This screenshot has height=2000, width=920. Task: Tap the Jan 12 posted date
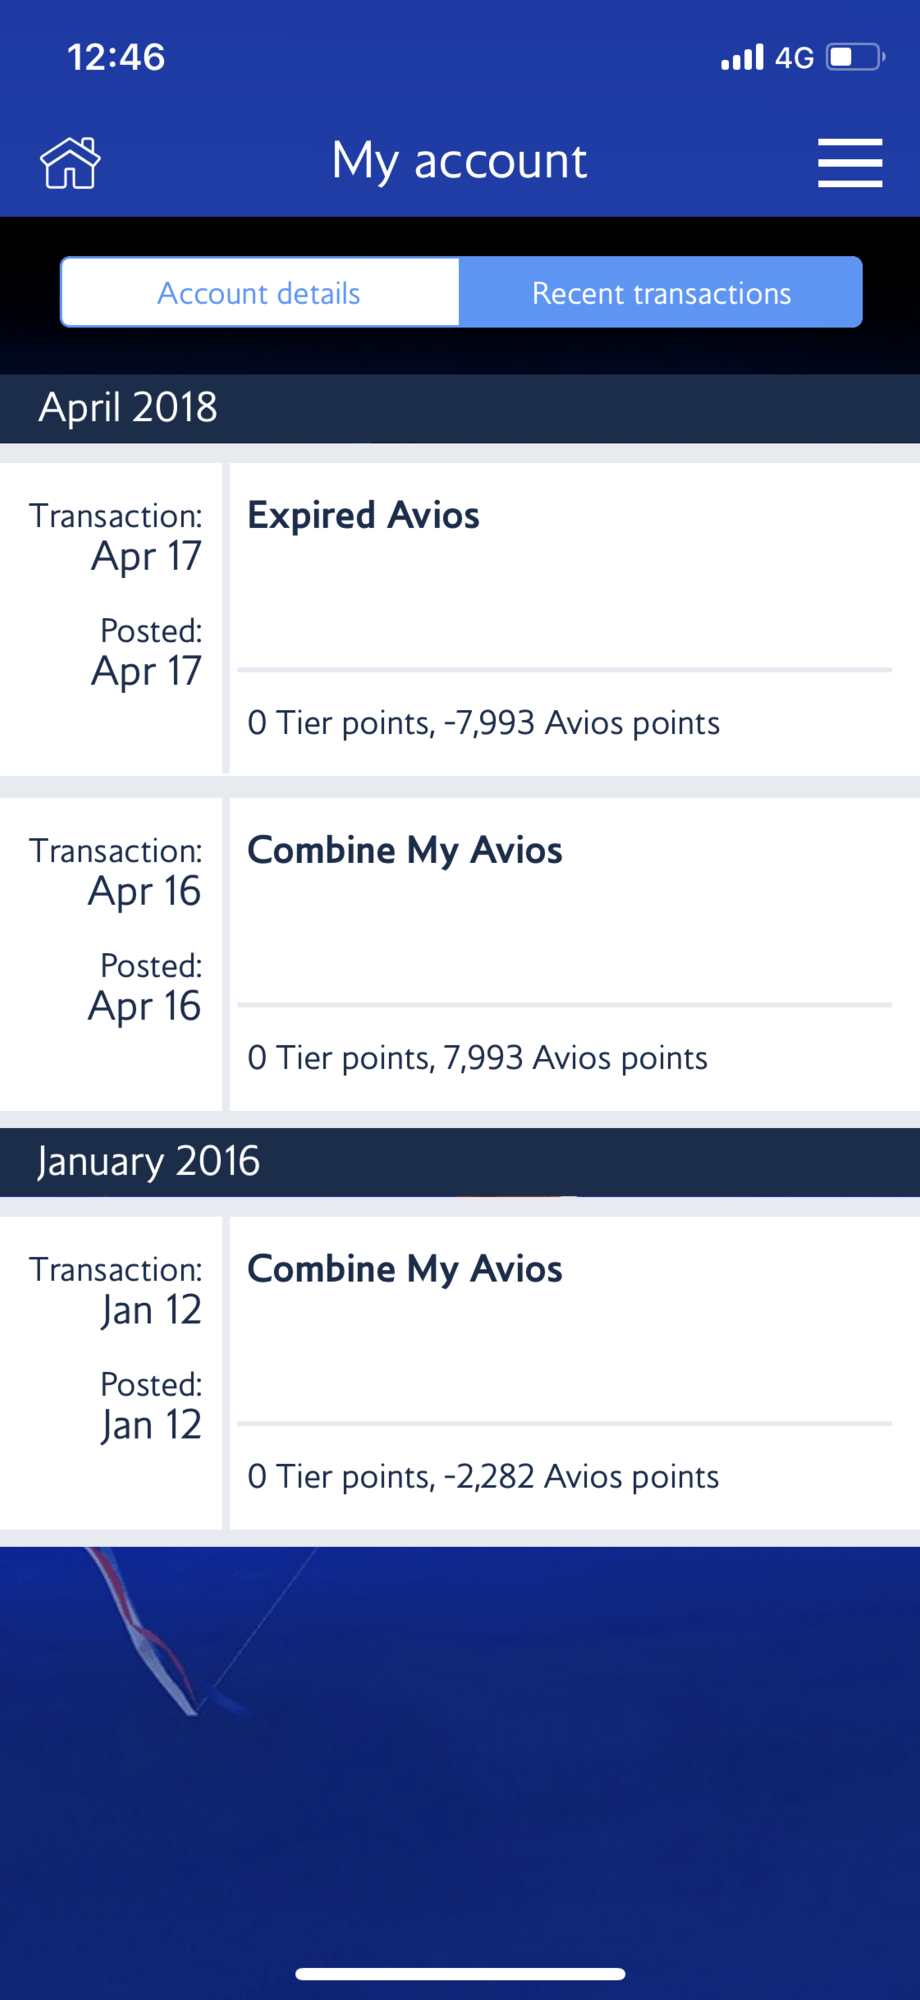coord(151,1425)
